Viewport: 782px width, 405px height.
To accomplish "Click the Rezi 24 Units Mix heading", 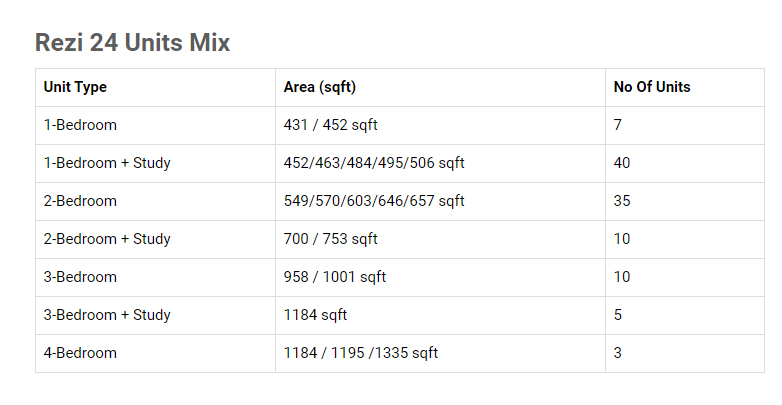I will (x=132, y=42).
